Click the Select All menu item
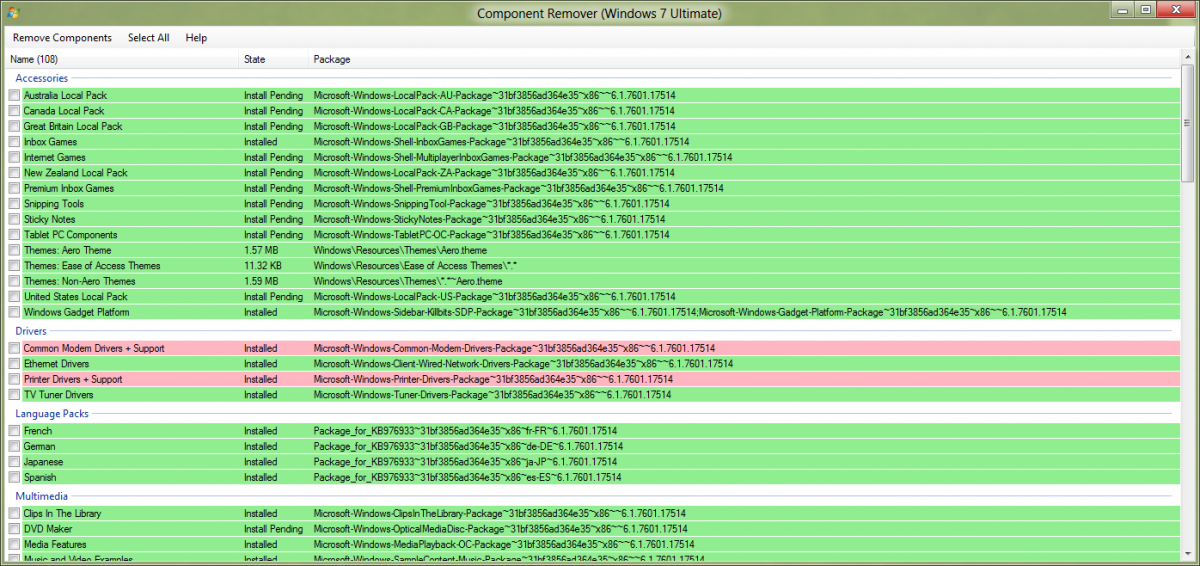 (148, 38)
